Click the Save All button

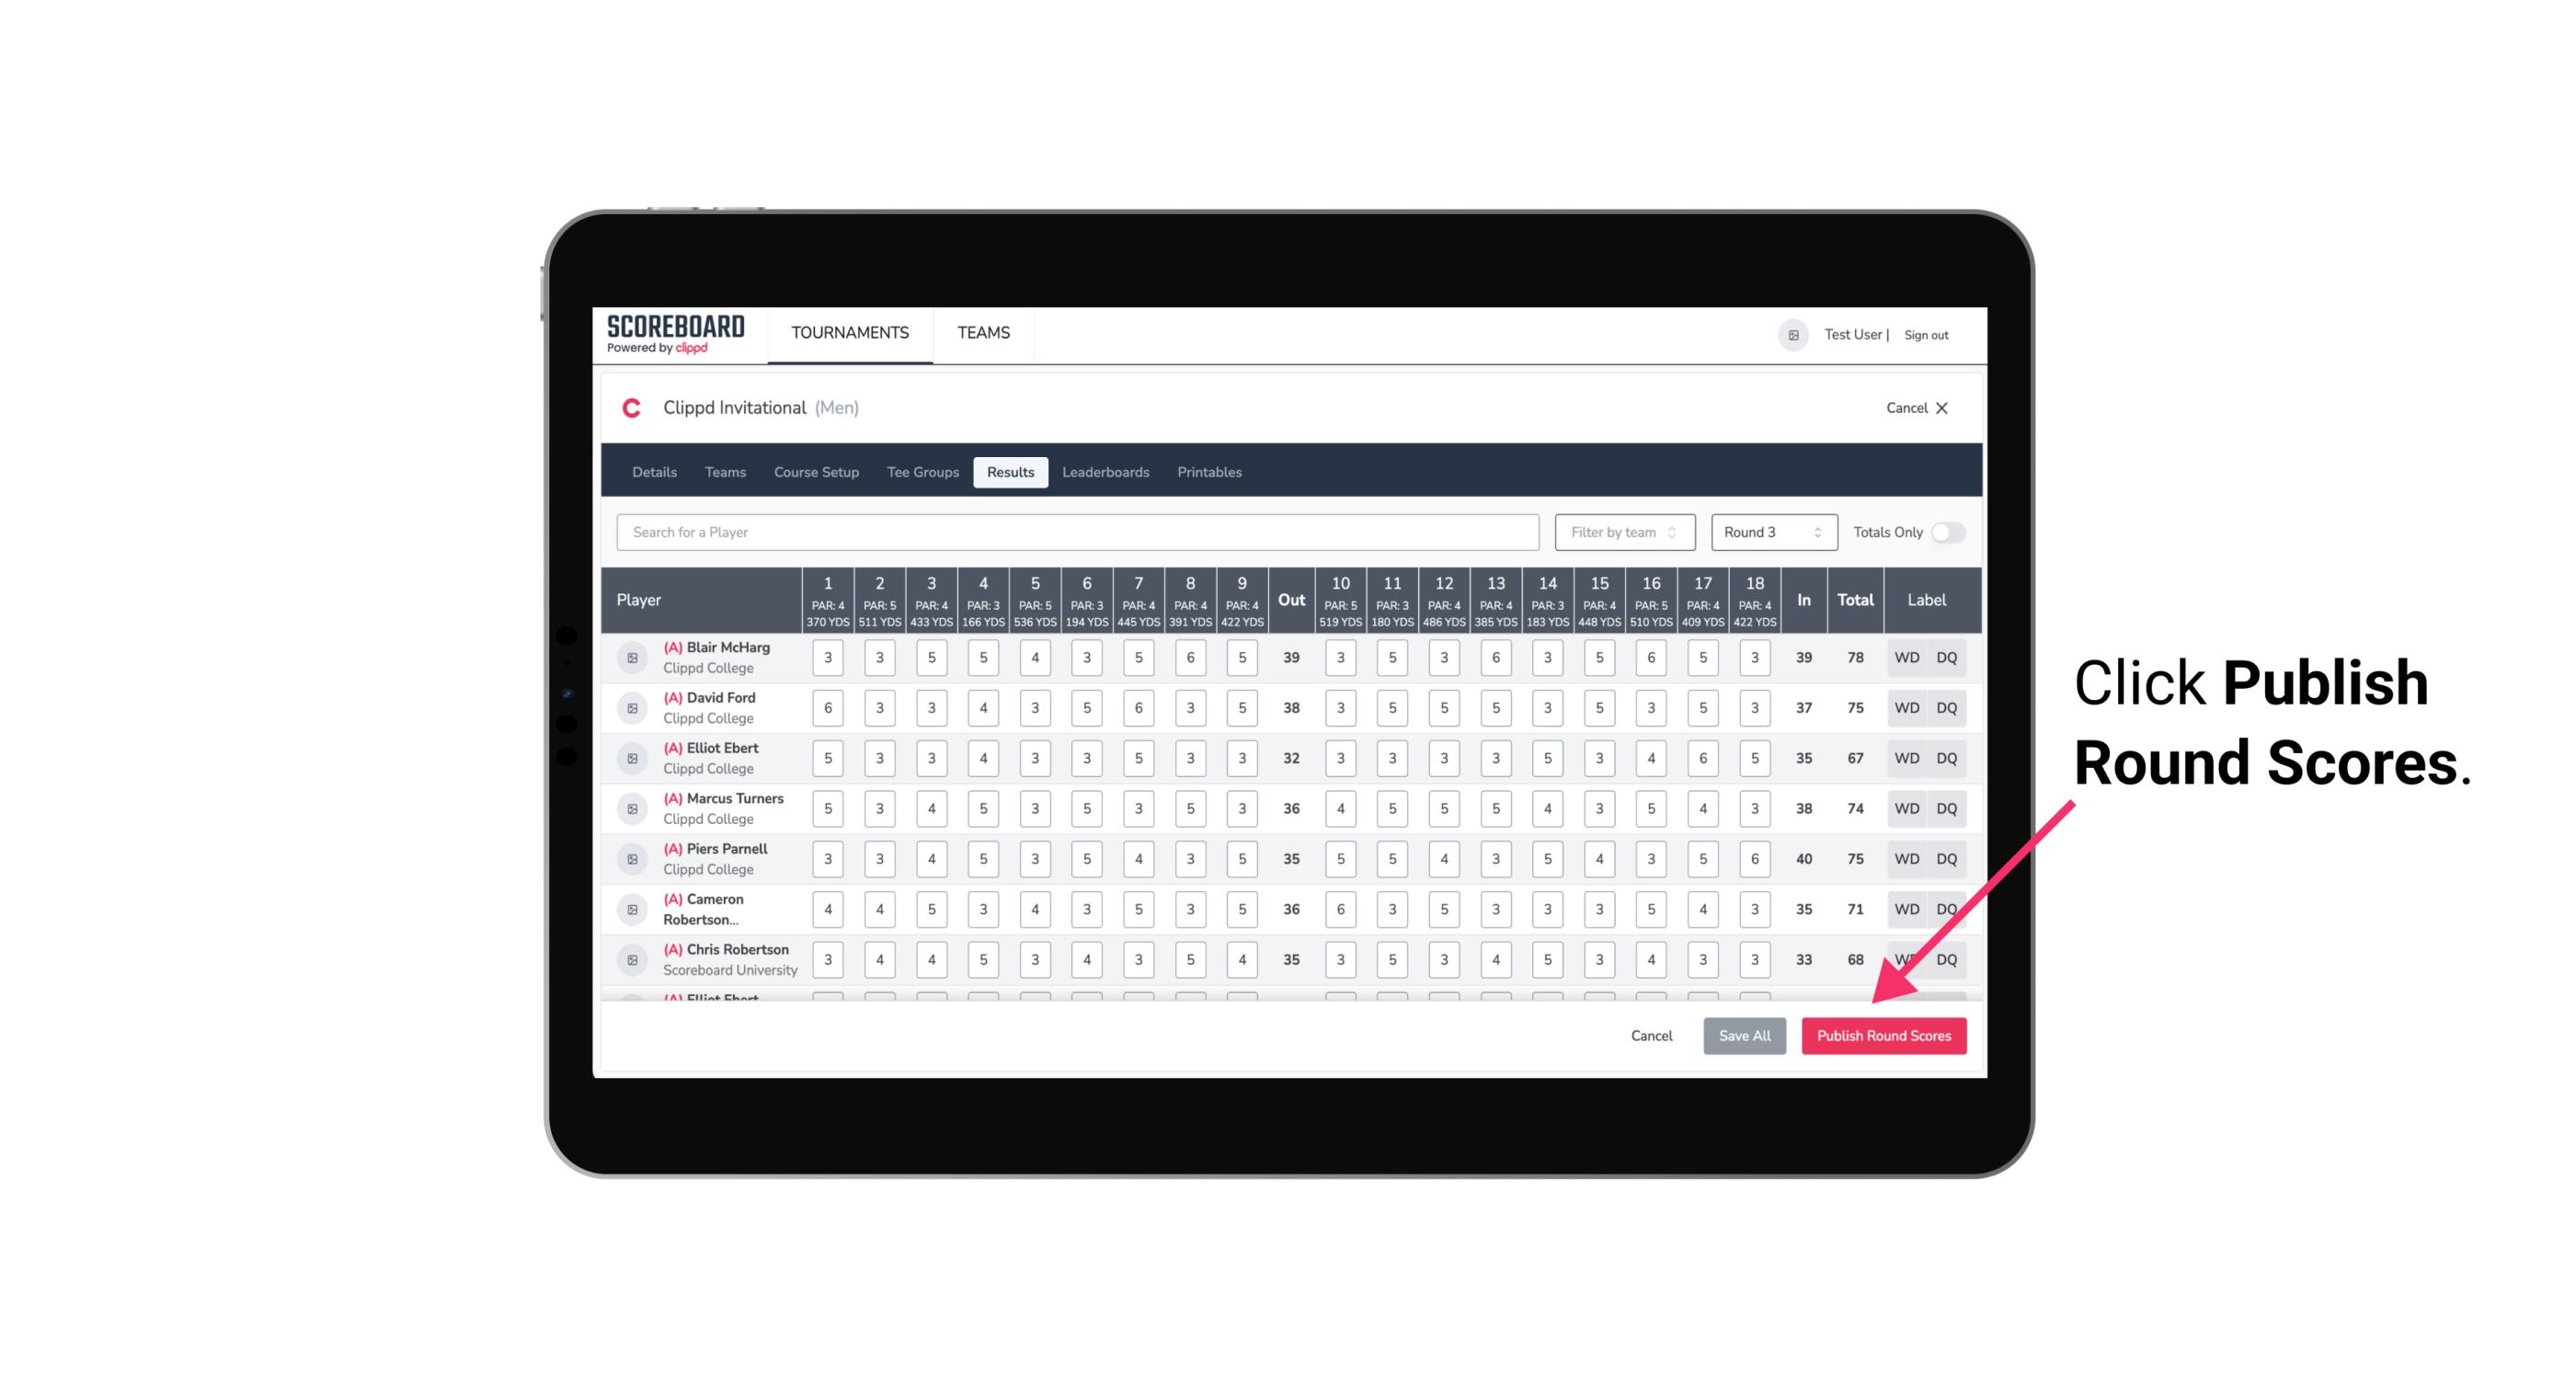point(1744,1037)
